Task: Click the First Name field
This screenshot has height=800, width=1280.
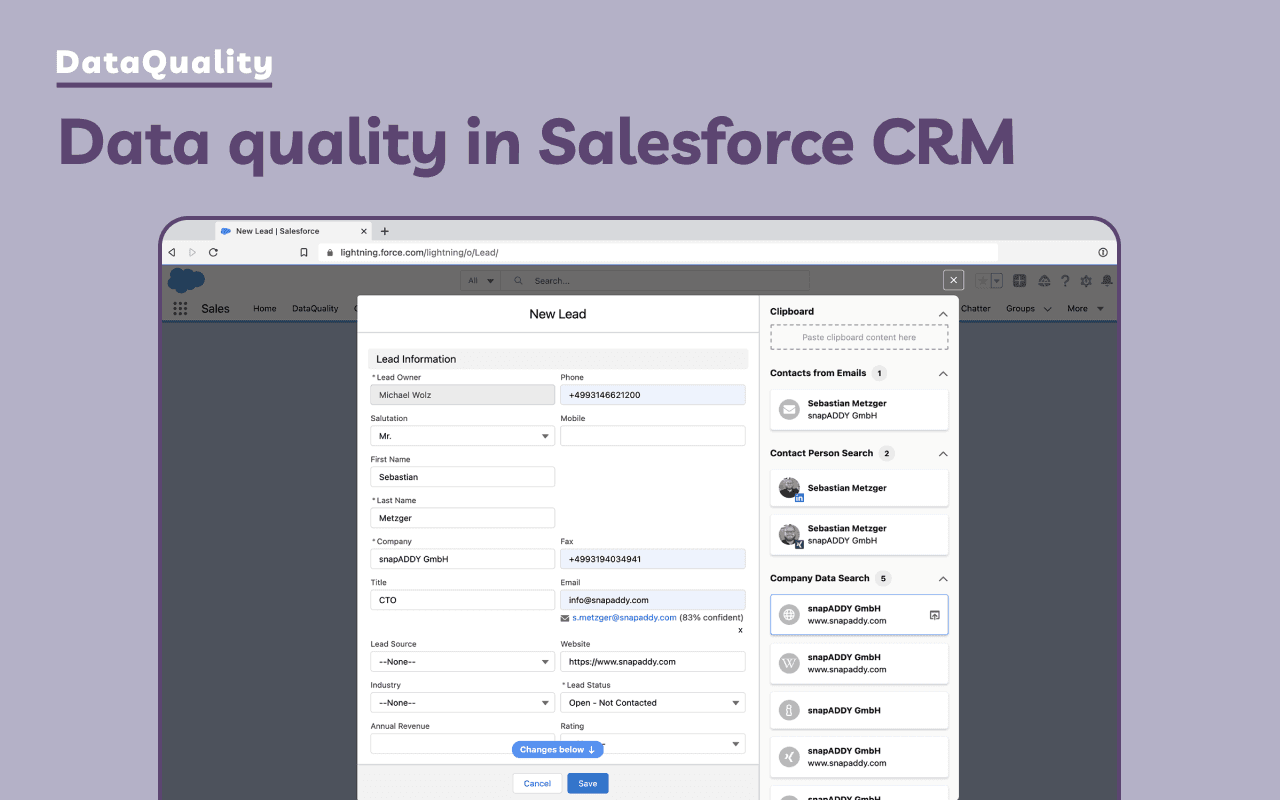Action: [x=462, y=477]
